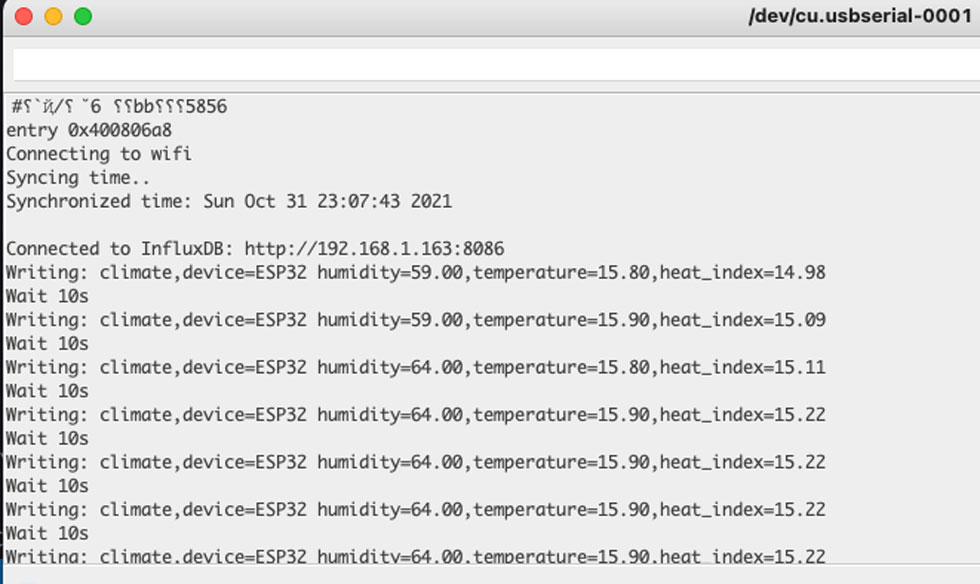Select the Writing line with heat_index=15.11
Screen dimensions: 980x584
(x=416, y=367)
